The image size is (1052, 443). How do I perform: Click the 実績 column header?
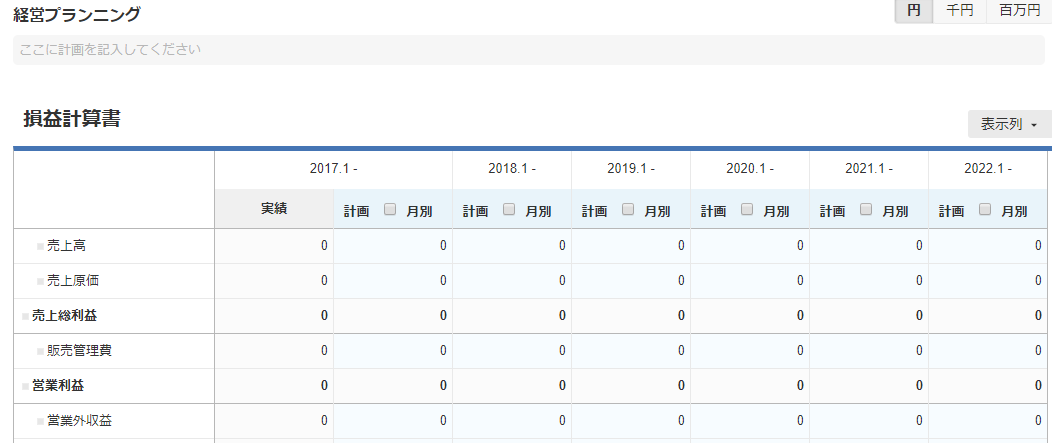tap(274, 209)
